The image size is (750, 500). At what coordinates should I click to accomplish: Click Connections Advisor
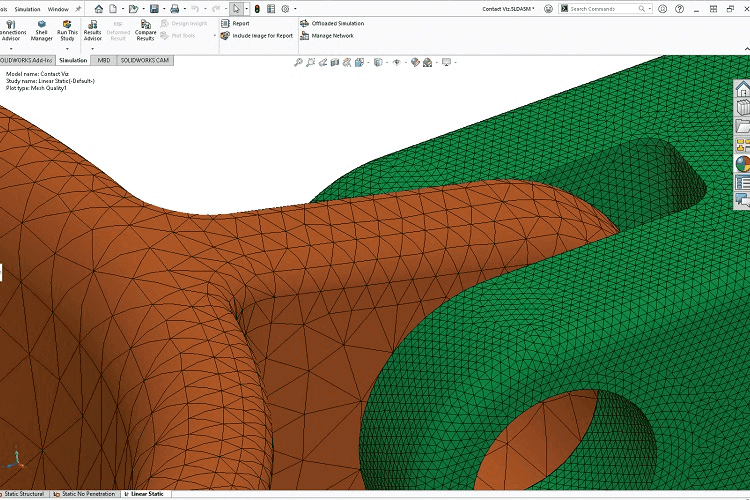(x=11, y=31)
